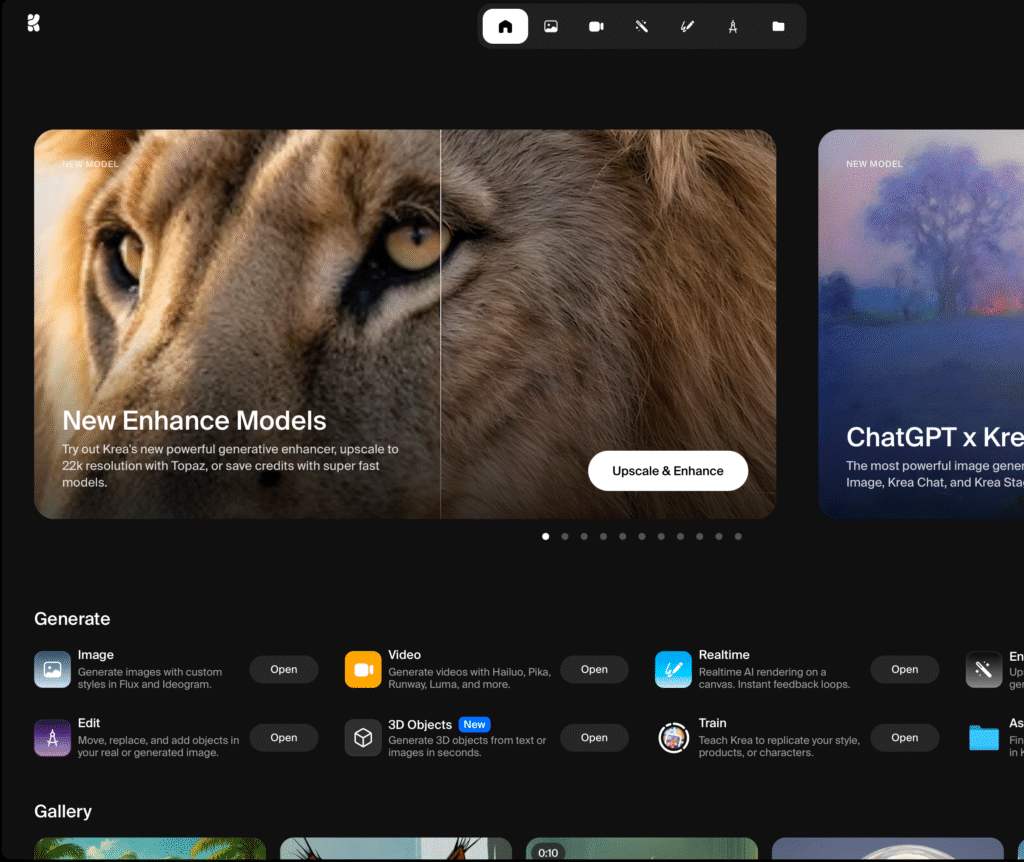Open the Image tool in top navigation
1024x862 pixels.
tap(551, 26)
